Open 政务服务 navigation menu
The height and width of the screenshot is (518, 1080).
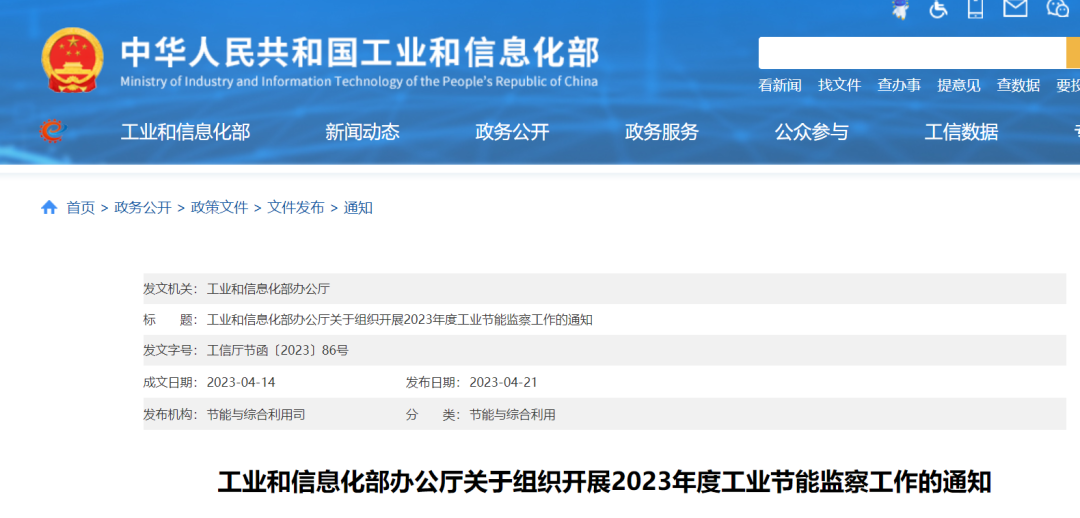[x=662, y=132]
